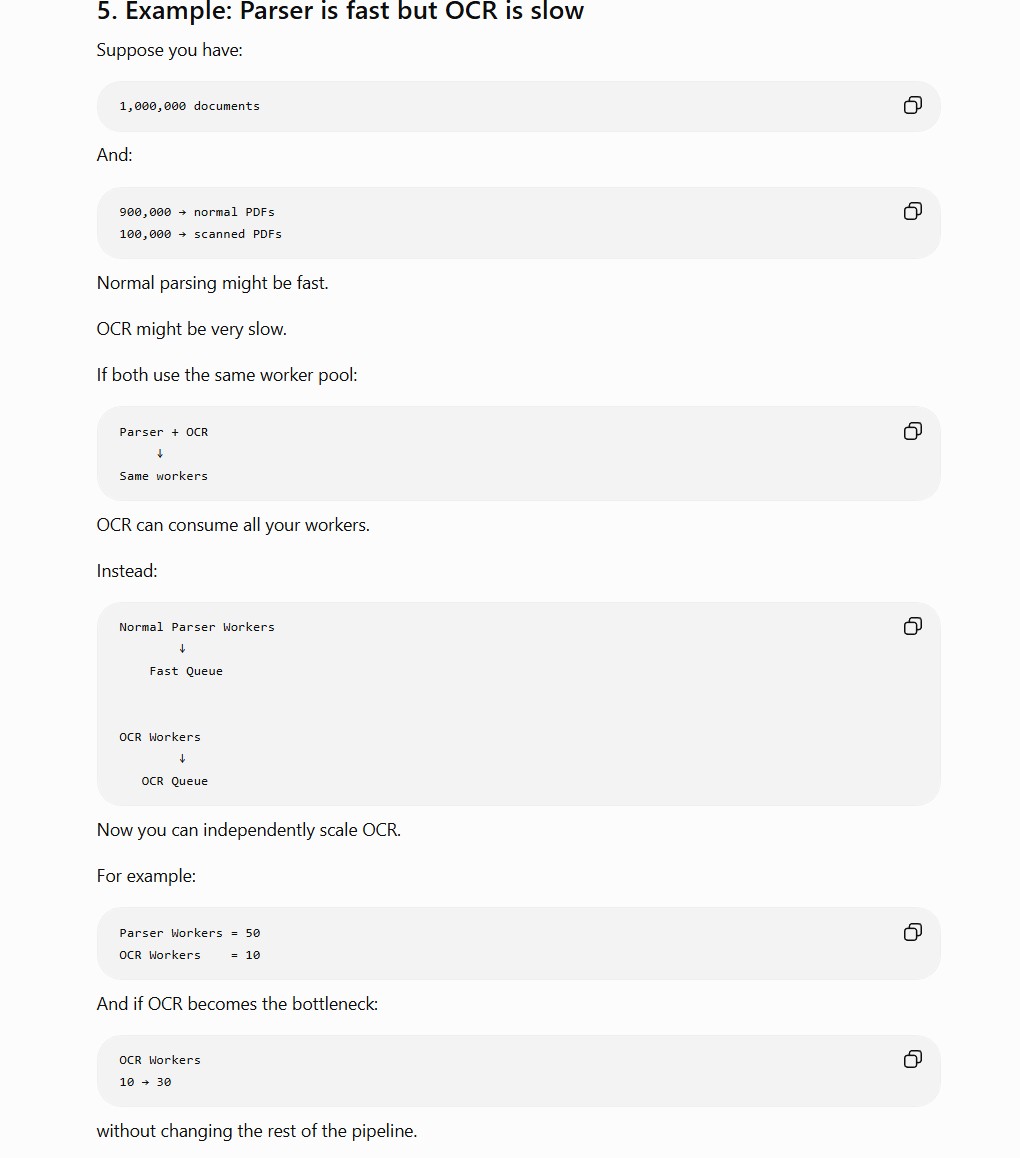Image resolution: width=1020 pixels, height=1158 pixels.
Task: Click the 'Fast Queue' text in diagram
Action: tap(186, 671)
